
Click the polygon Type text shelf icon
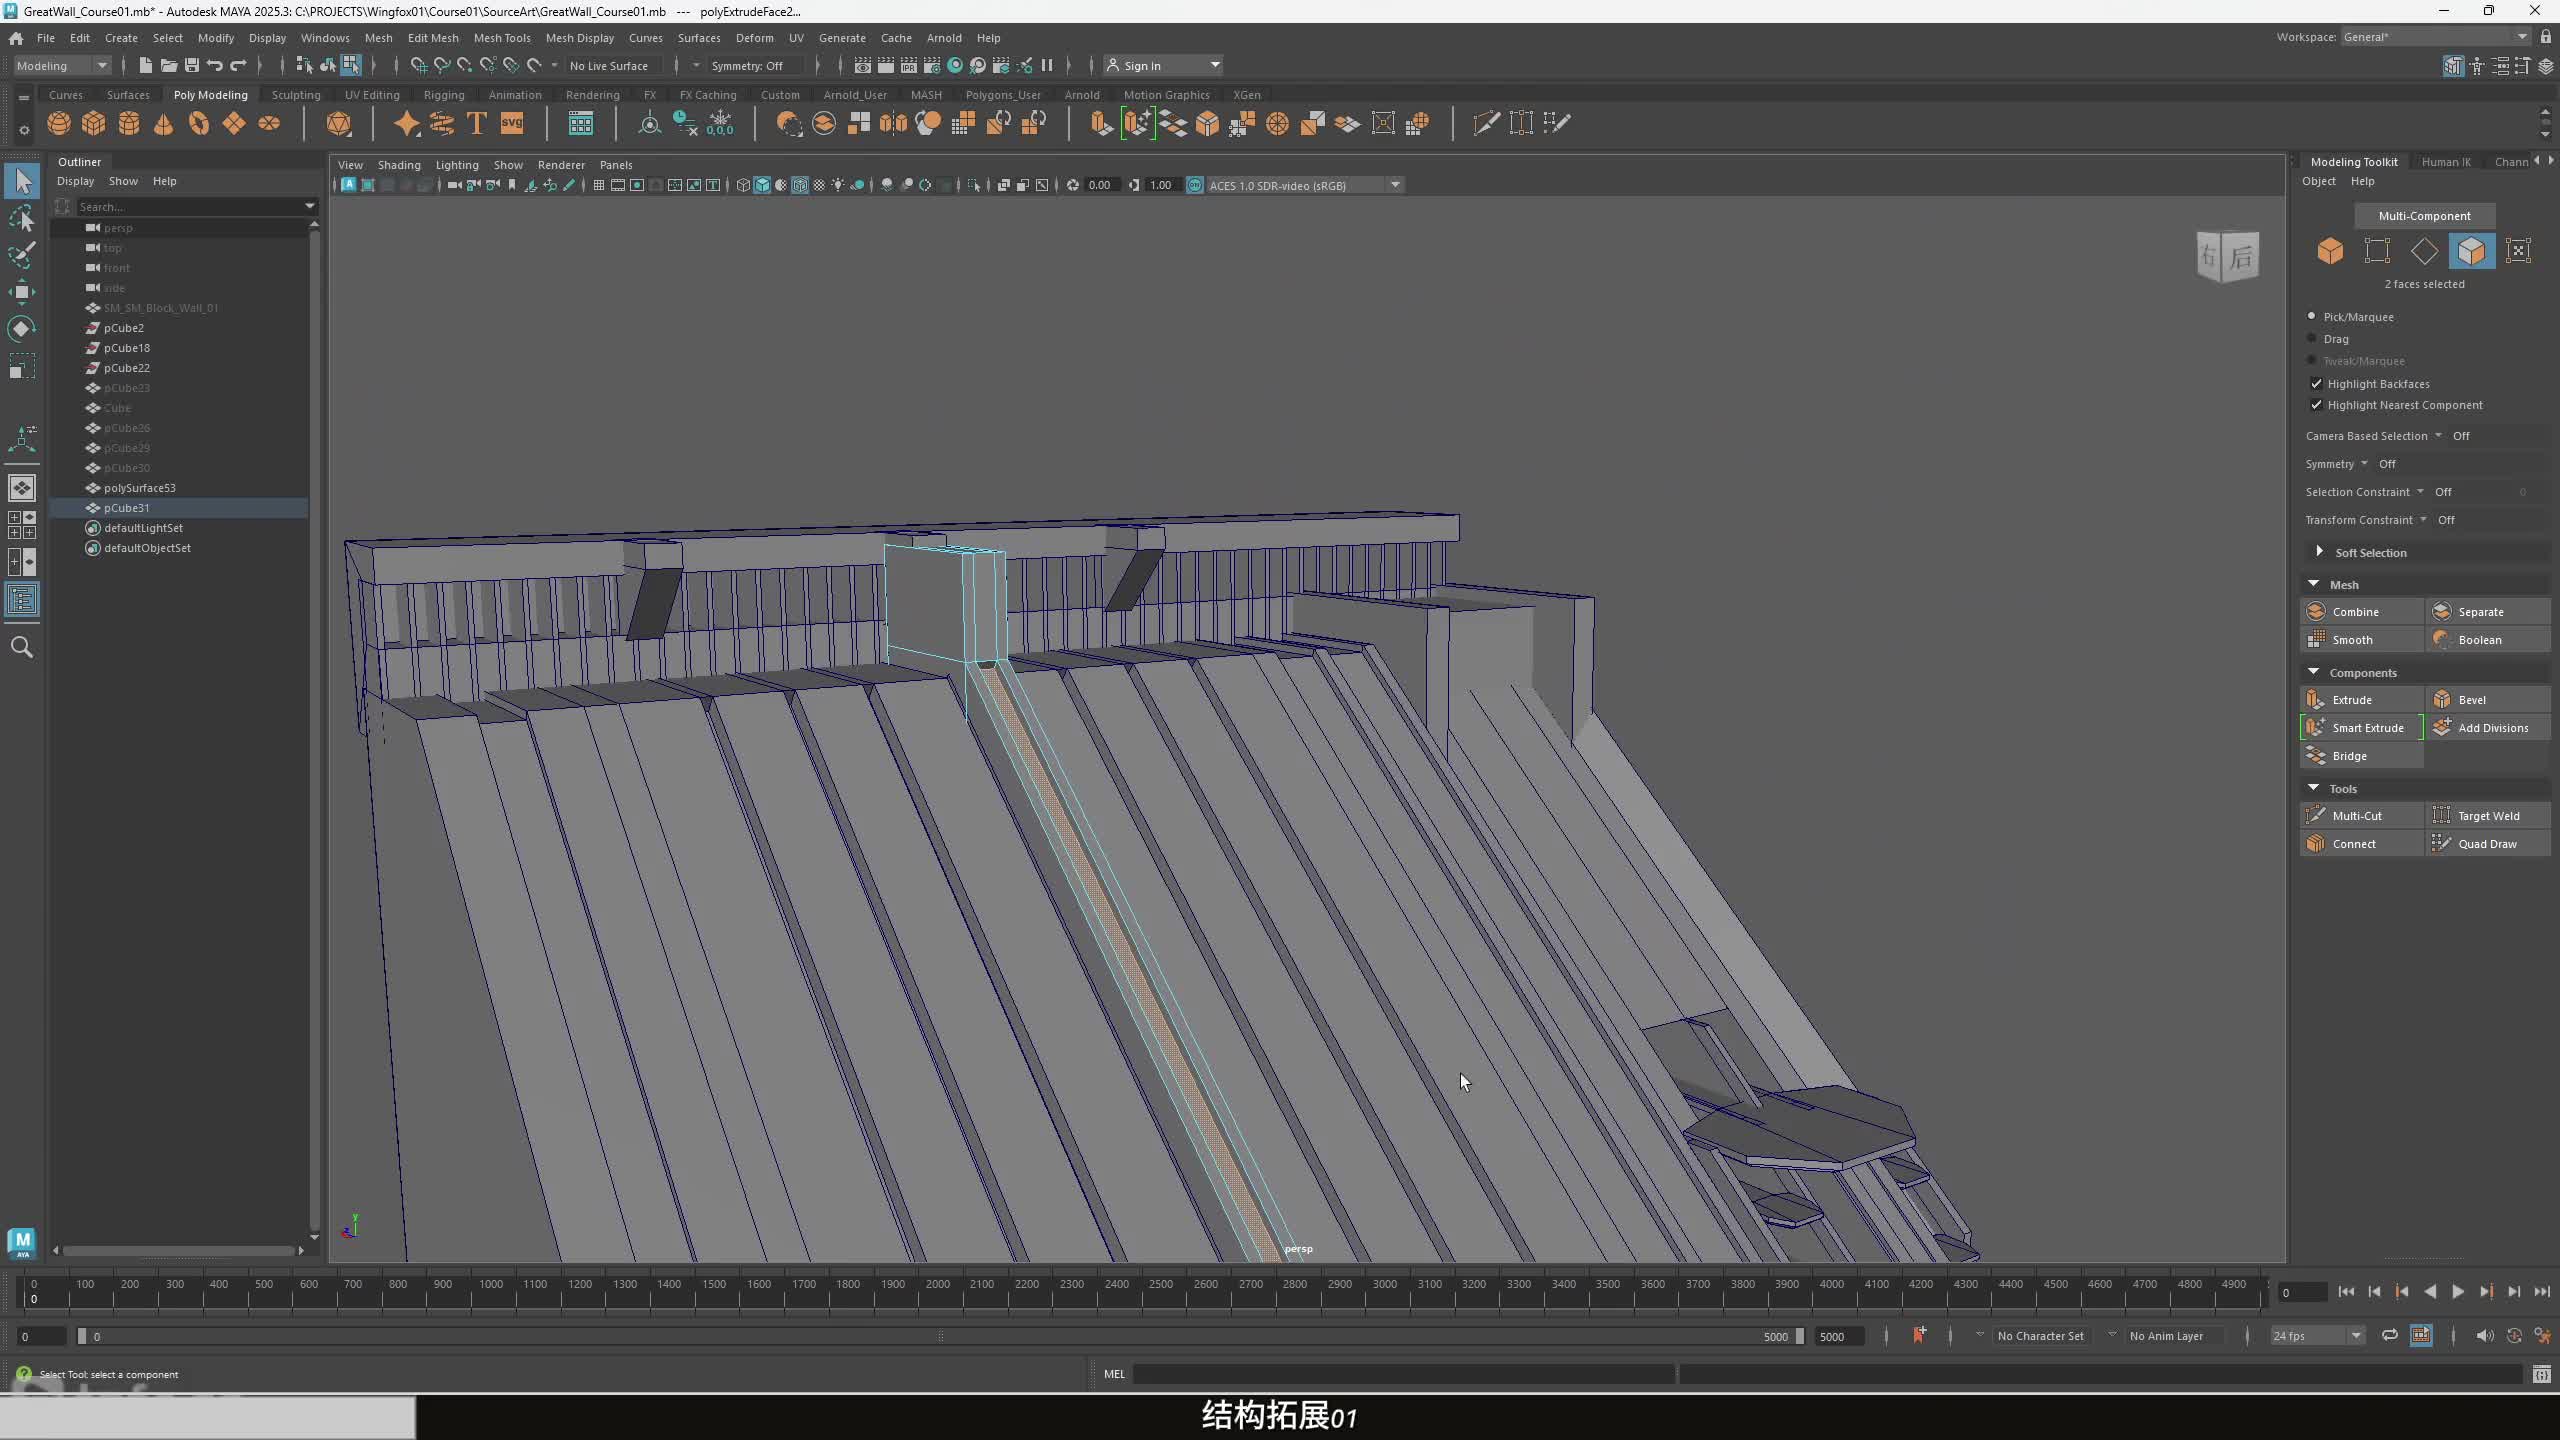(477, 123)
